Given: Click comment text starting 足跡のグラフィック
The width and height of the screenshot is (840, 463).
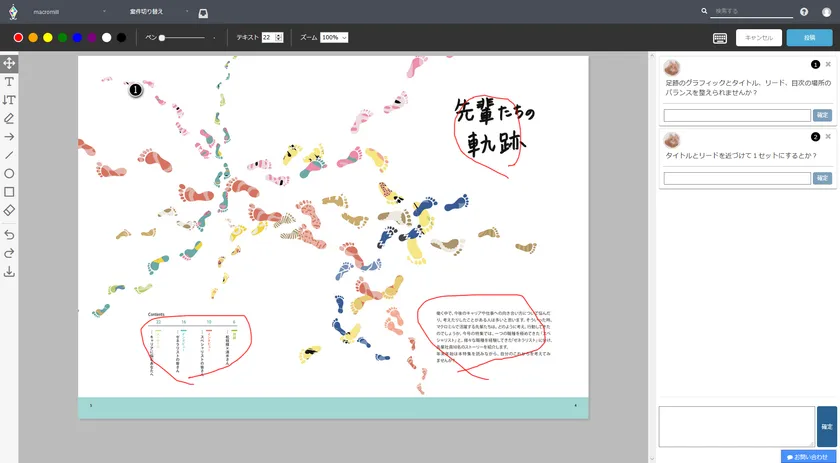Looking at the screenshot, I should (x=748, y=88).
